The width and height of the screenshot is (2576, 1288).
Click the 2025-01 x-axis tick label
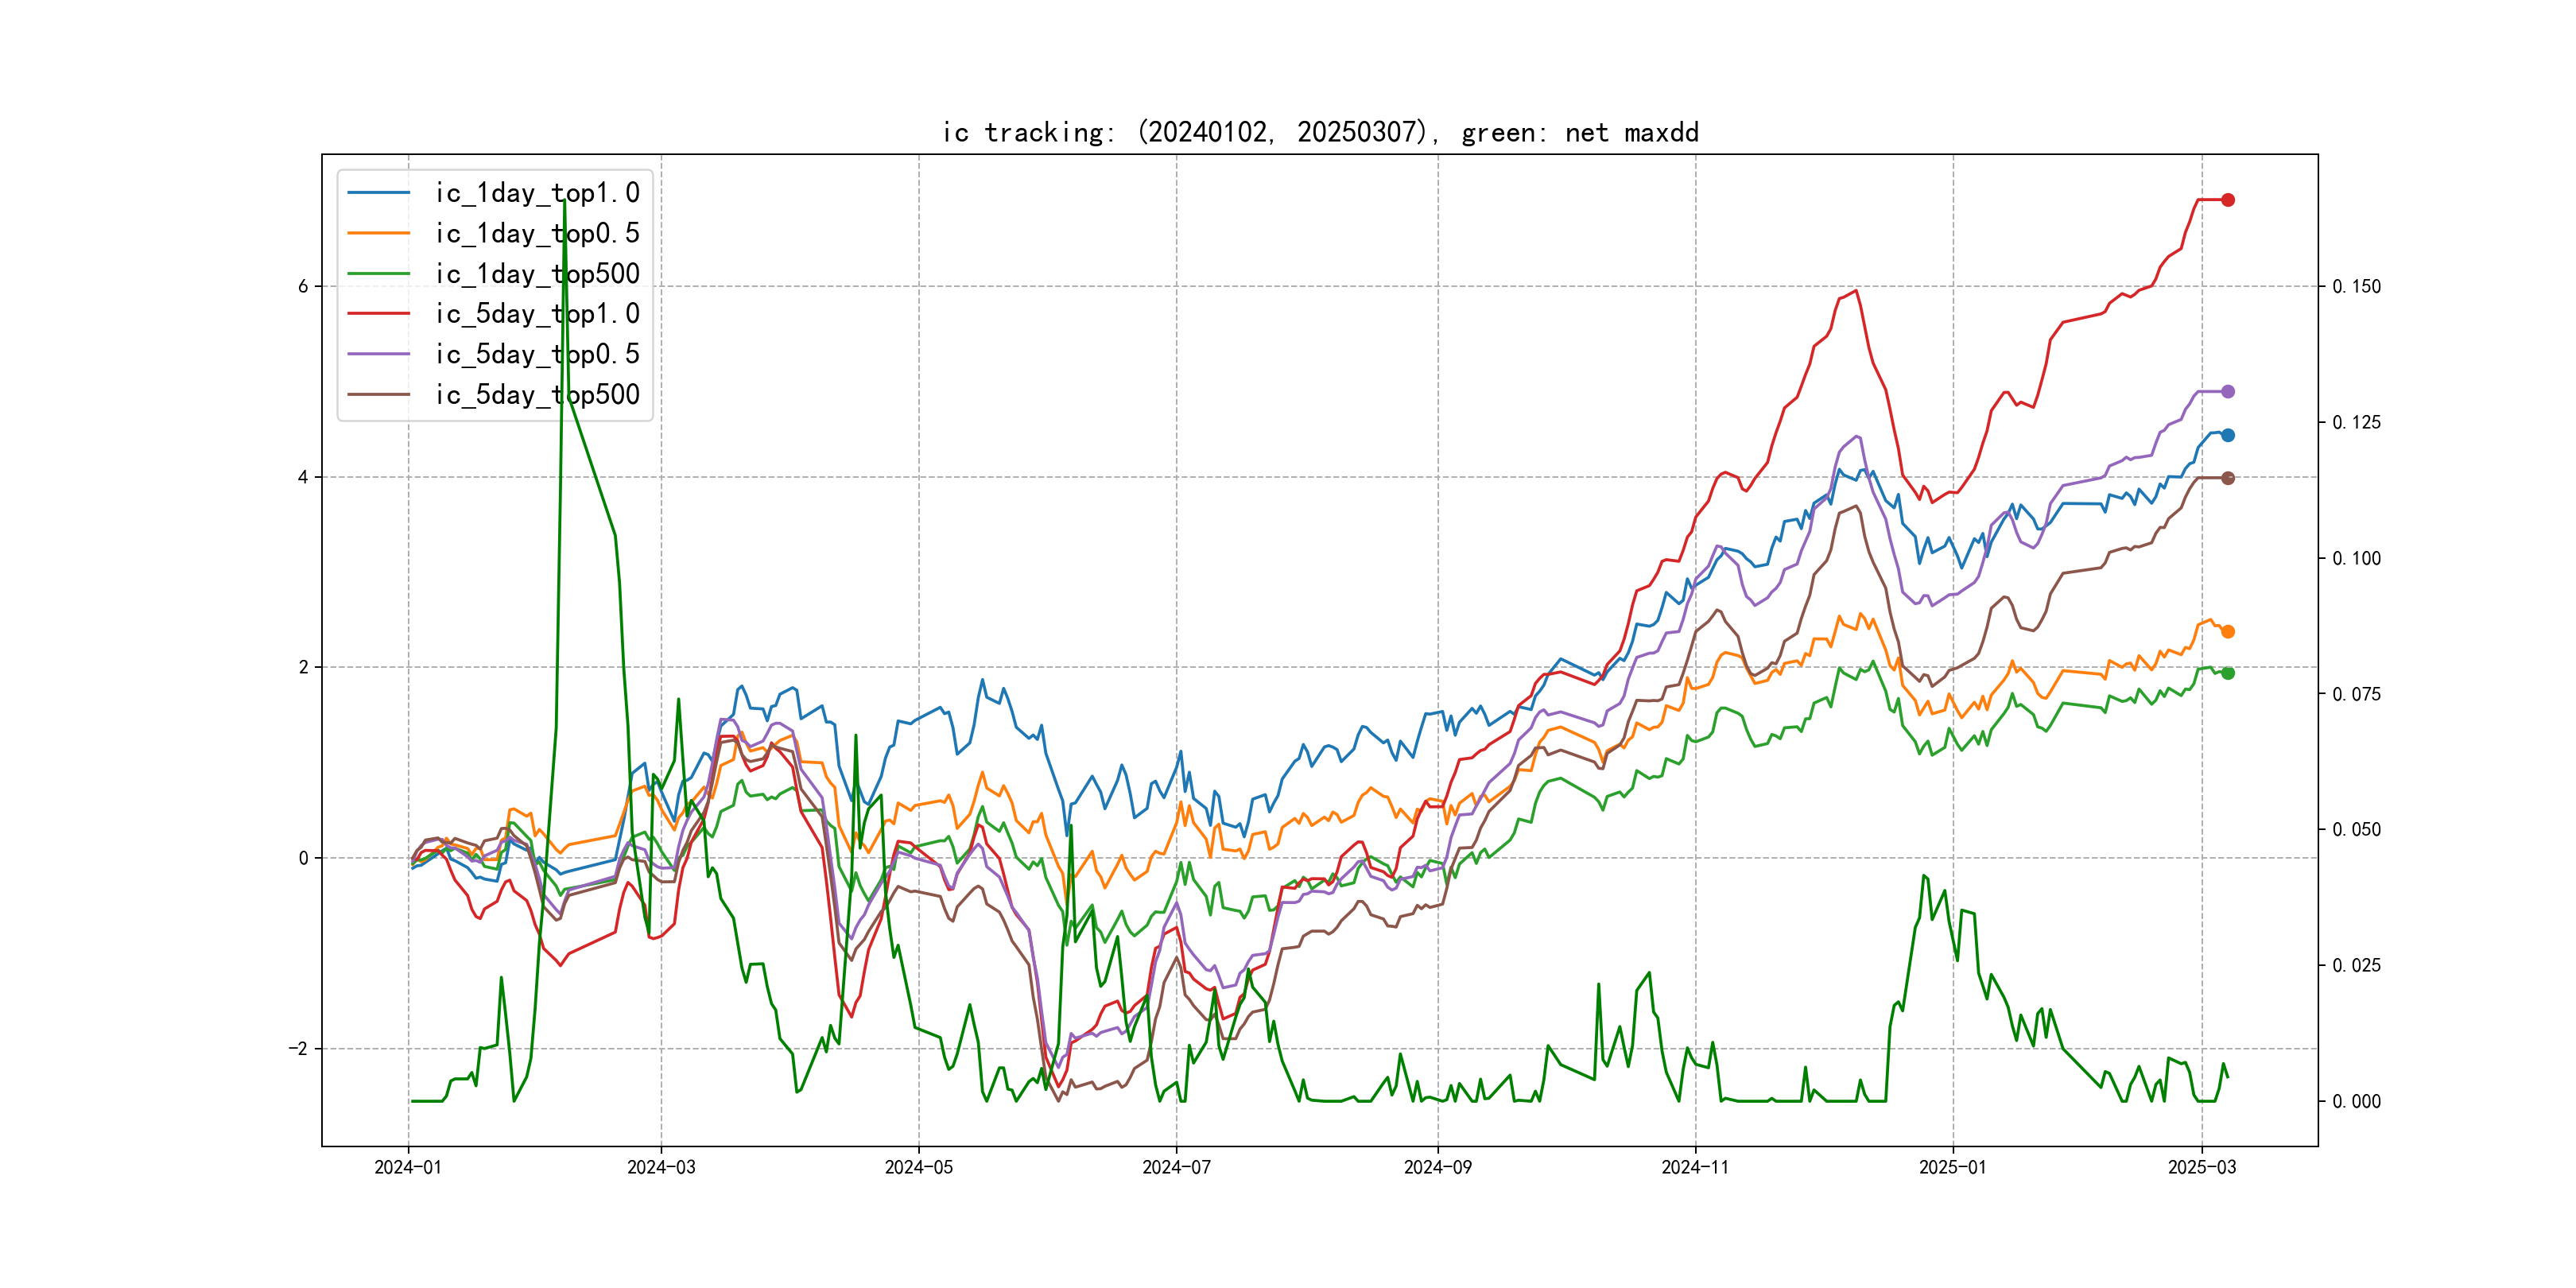coord(1952,1167)
